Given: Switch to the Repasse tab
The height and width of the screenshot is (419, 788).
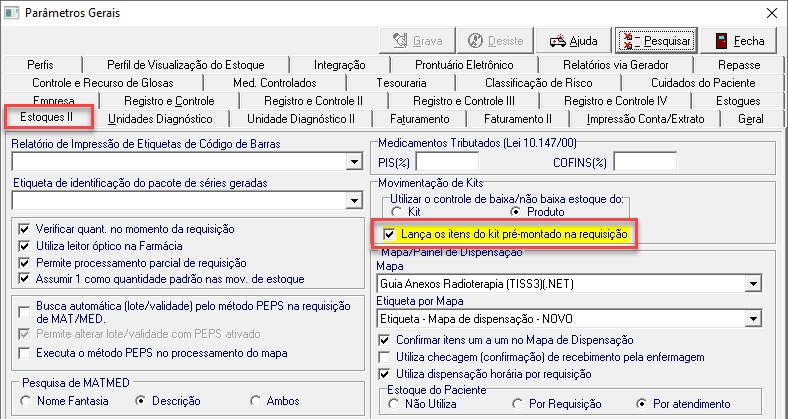Looking at the screenshot, I should (739, 65).
